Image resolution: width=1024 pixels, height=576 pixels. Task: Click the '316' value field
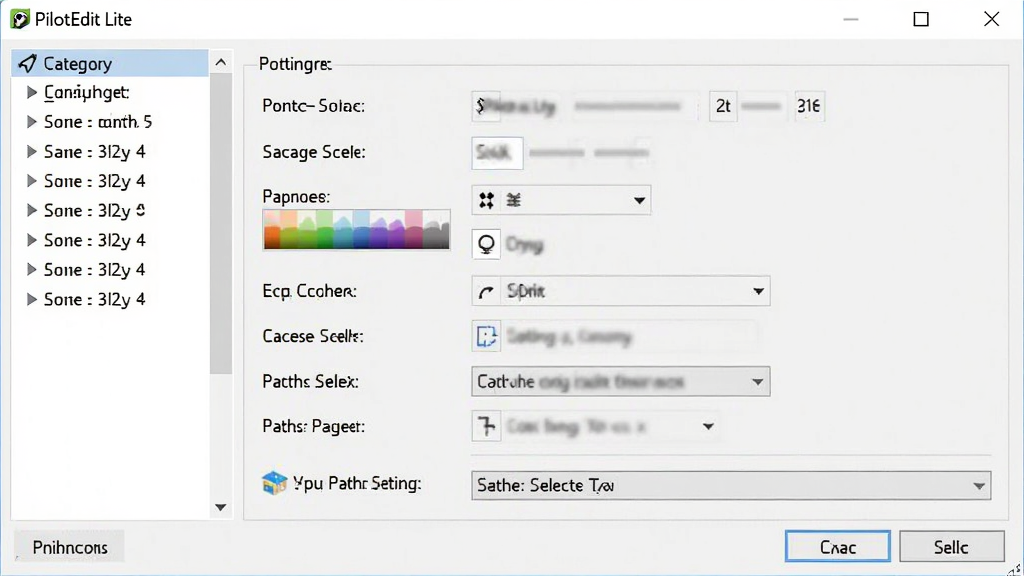808,106
